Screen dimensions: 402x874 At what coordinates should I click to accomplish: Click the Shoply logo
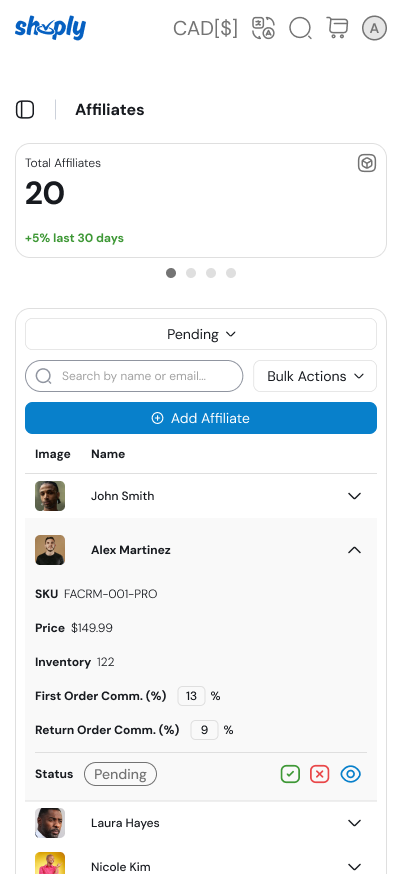coord(50,28)
